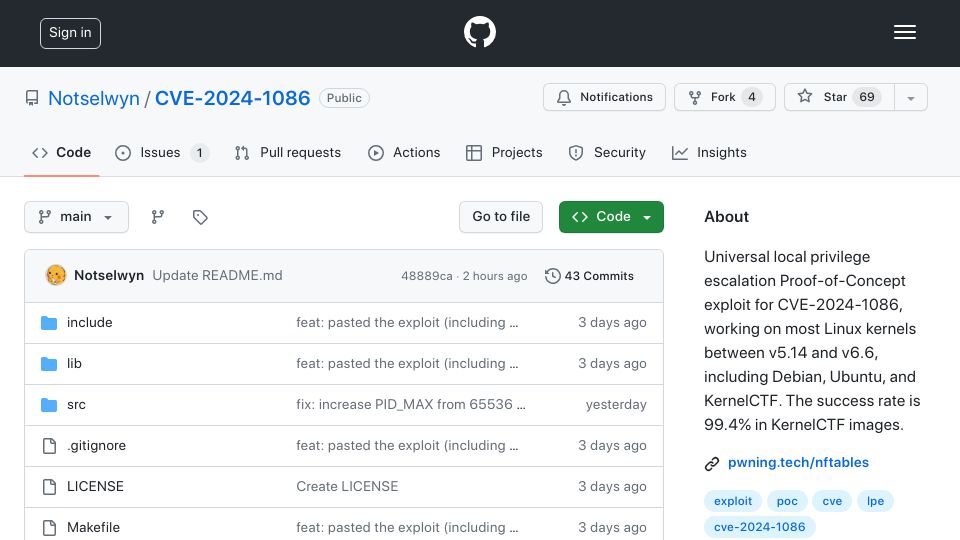Click the fork count 4
The image size is (960, 540).
pos(752,97)
